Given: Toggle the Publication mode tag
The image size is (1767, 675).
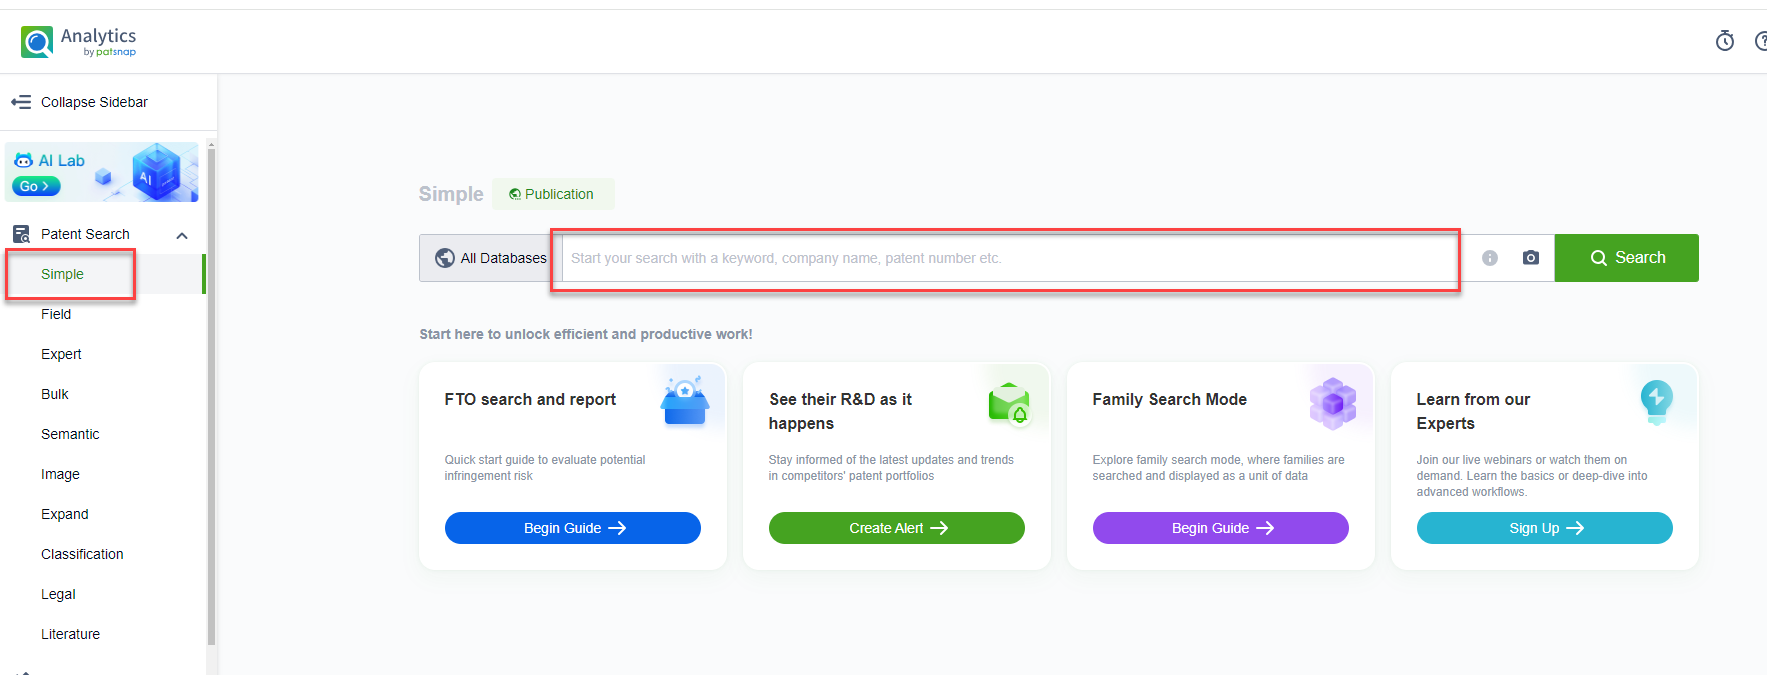Looking at the screenshot, I should coord(552,194).
